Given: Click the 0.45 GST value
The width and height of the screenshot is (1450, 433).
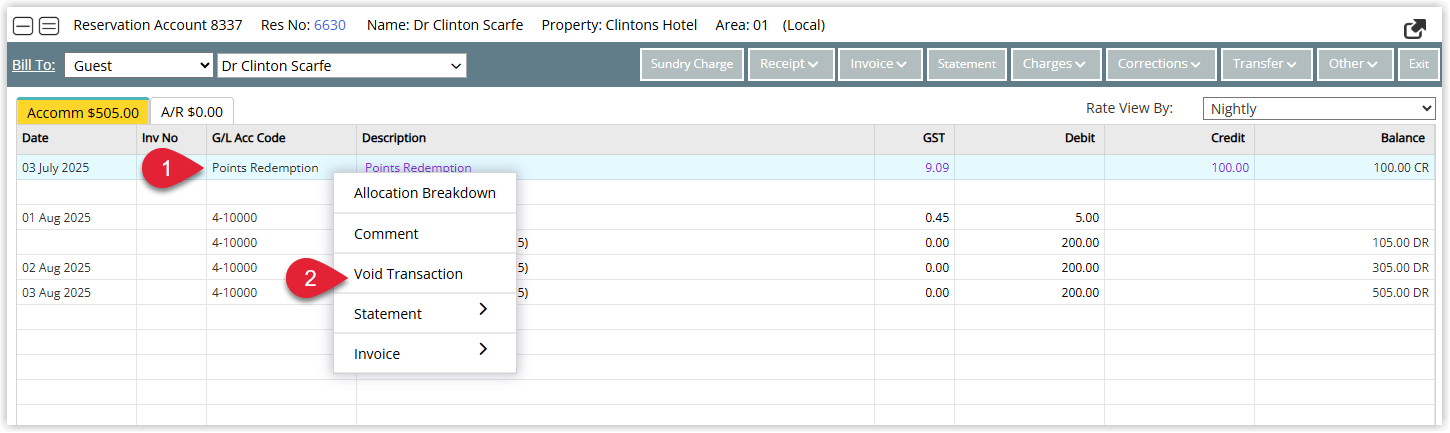Looking at the screenshot, I should coord(937,218).
